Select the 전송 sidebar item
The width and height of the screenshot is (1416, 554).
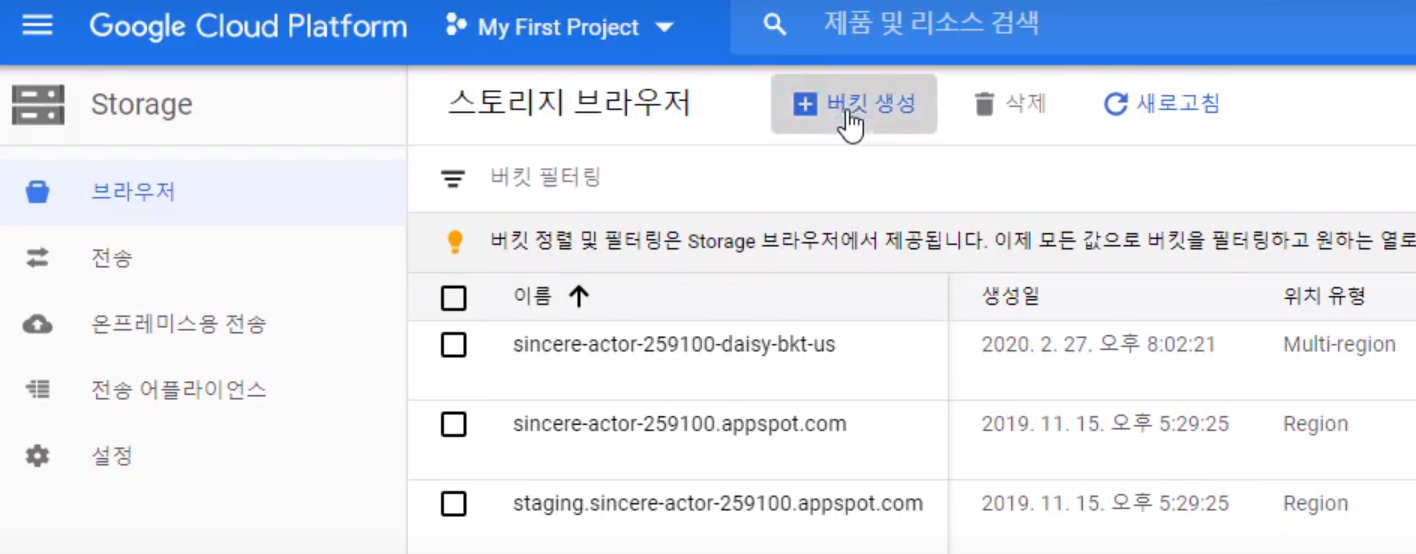(204, 258)
